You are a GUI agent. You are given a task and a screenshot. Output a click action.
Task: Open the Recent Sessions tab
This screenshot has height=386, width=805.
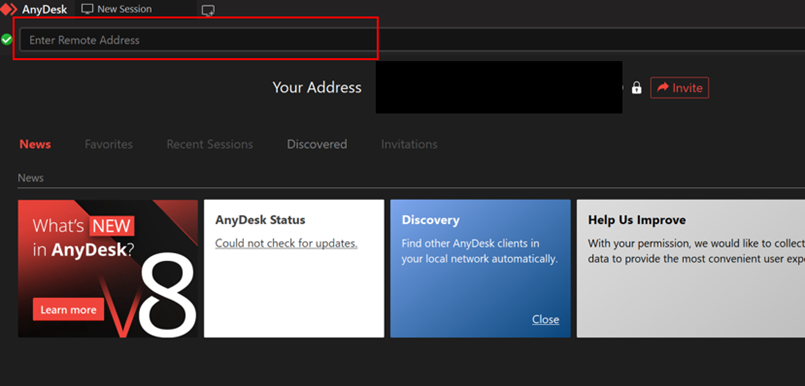(x=209, y=144)
